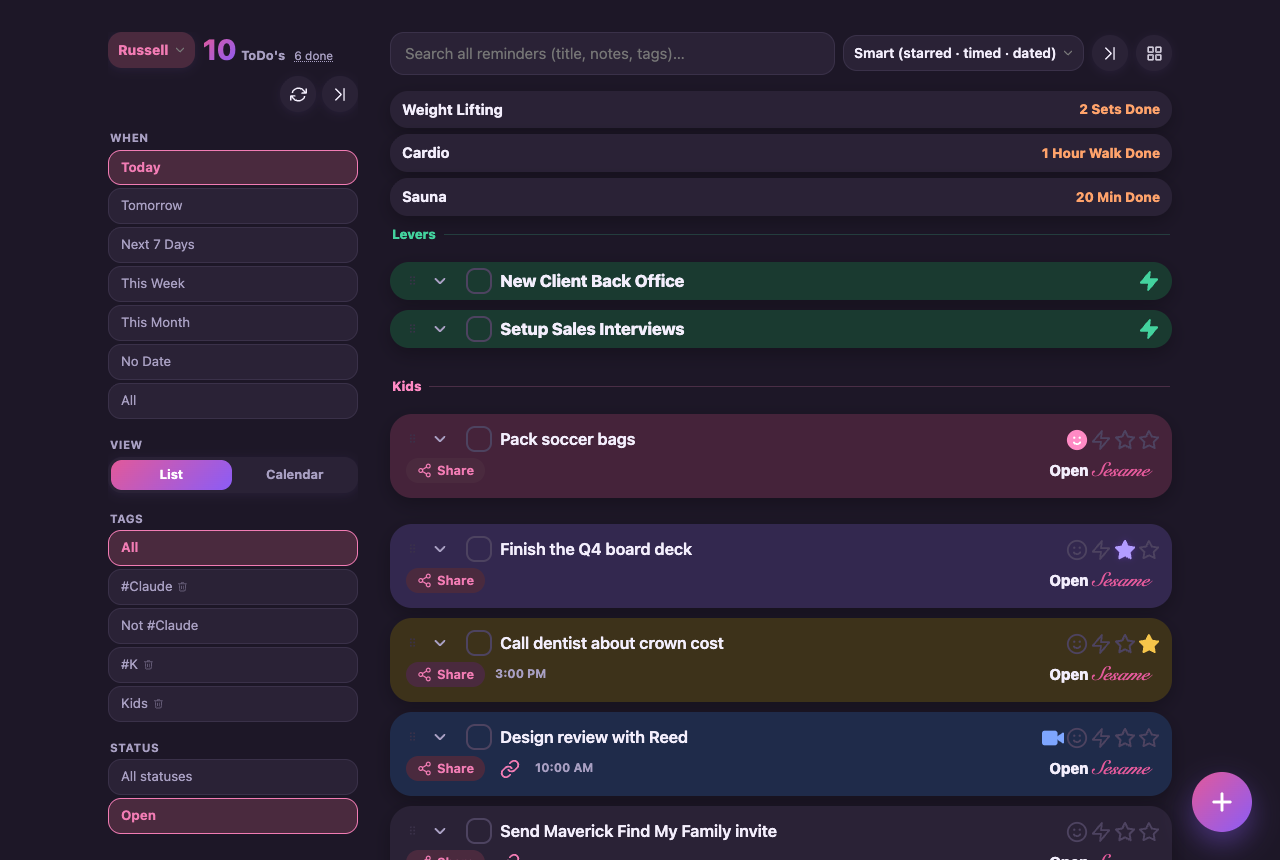
Task: Switch to the Calendar view
Action: [295, 475]
